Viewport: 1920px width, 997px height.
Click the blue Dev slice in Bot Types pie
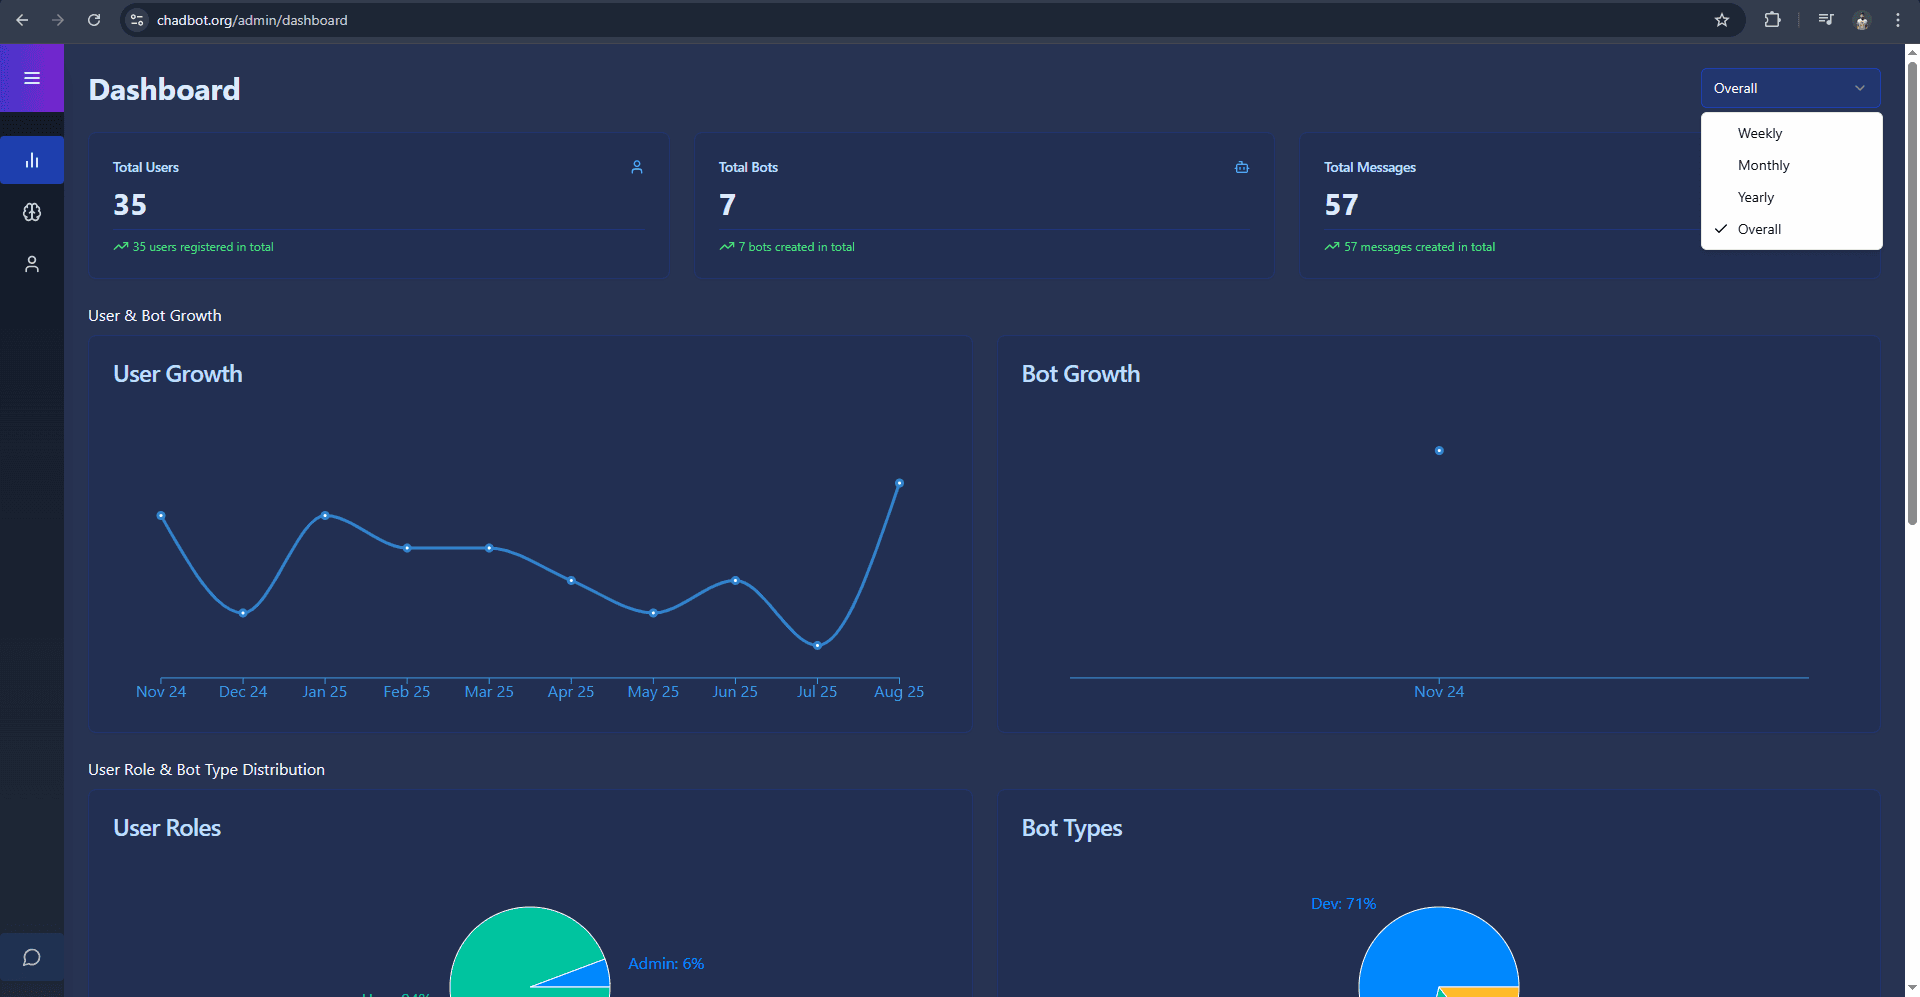(x=1420, y=950)
